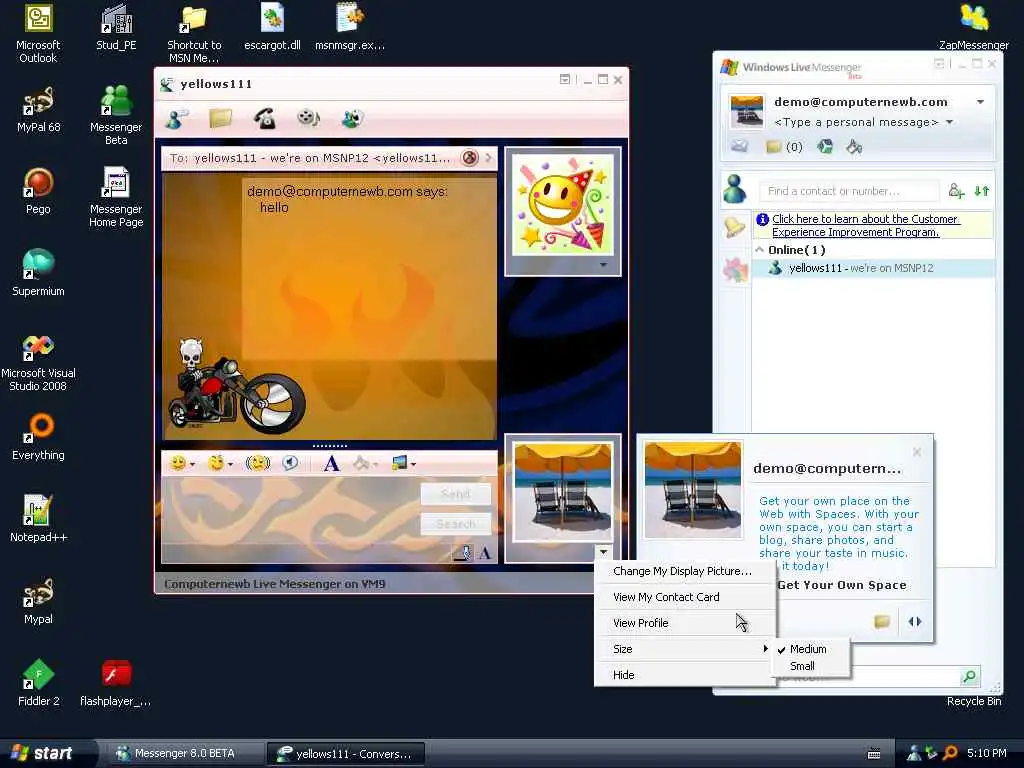Open the video call film reel icon
The image size is (1024, 768).
[308, 118]
